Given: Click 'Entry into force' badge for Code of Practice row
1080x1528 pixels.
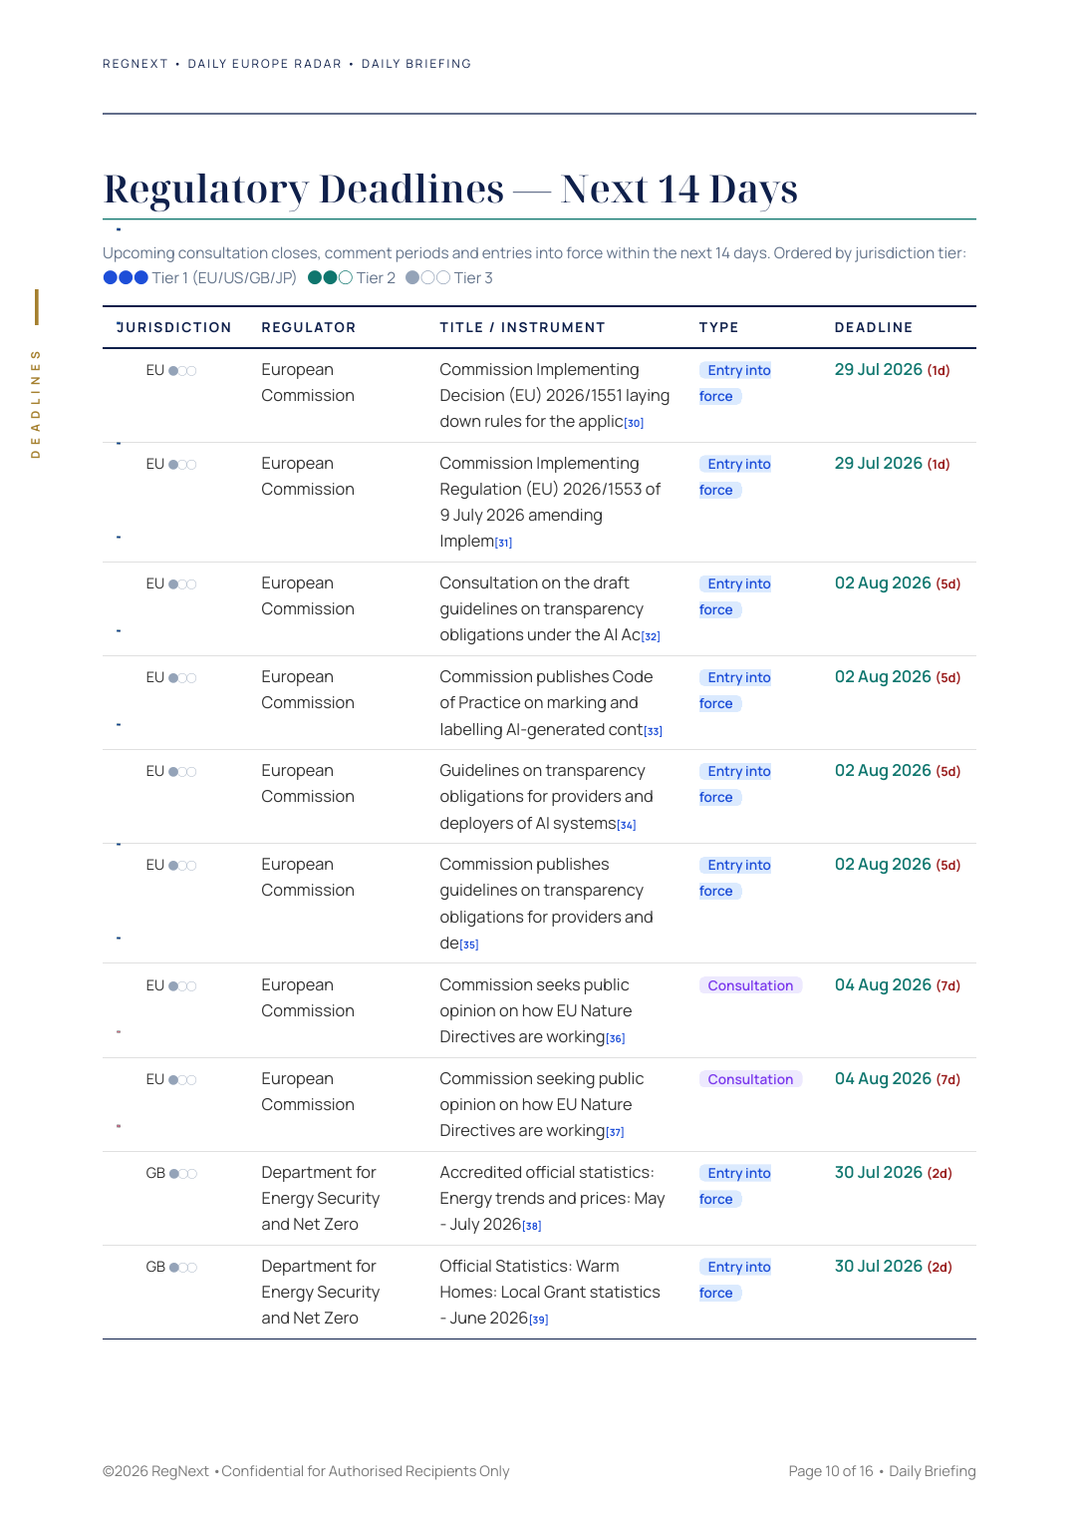Looking at the screenshot, I should pos(735,690).
